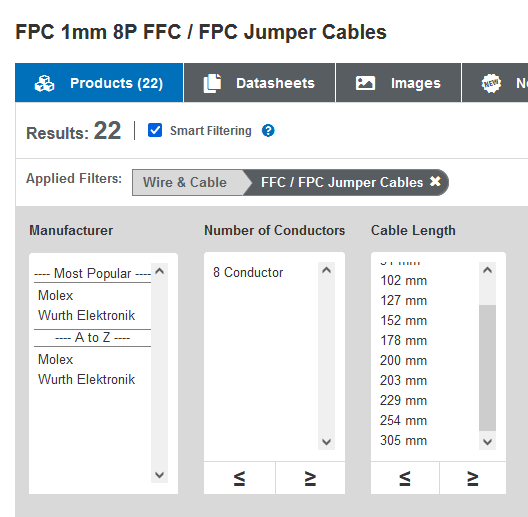
Task: Click greater-than-or-equal under Cable Length
Action: pyautogui.click(x=473, y=478)
